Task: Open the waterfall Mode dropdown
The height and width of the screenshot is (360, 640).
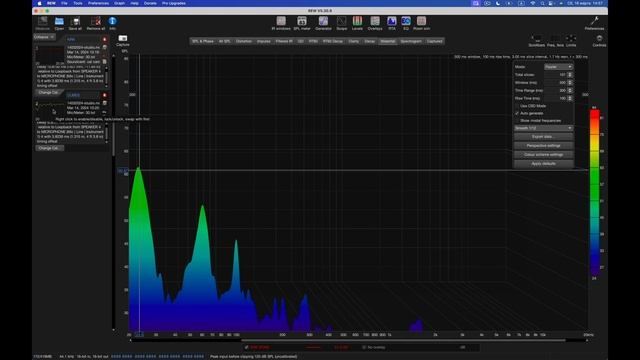Action: 558,67
